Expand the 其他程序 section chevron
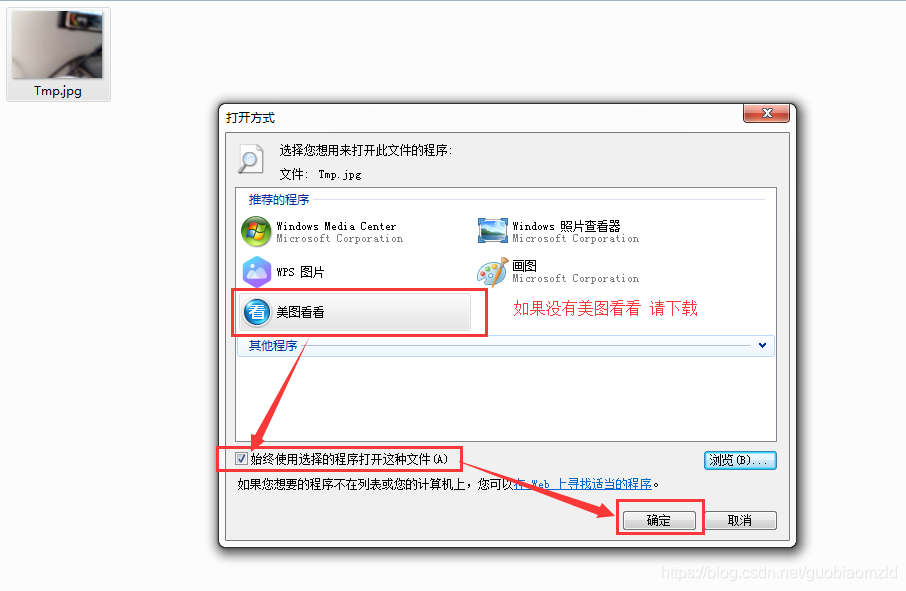Screen dimensions: 906x591 [762, 345]
